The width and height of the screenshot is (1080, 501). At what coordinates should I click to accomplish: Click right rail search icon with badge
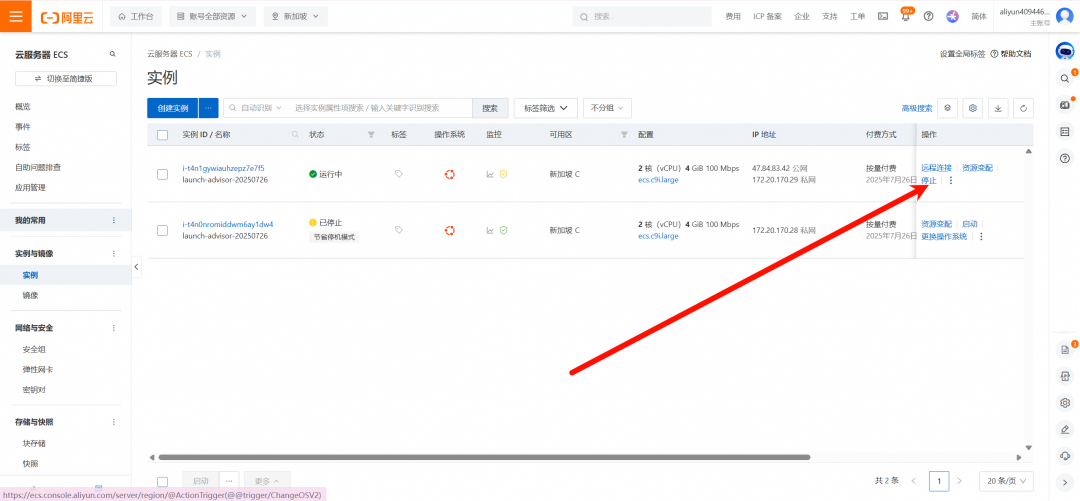pyautogui.click(x=1065, y=78)
